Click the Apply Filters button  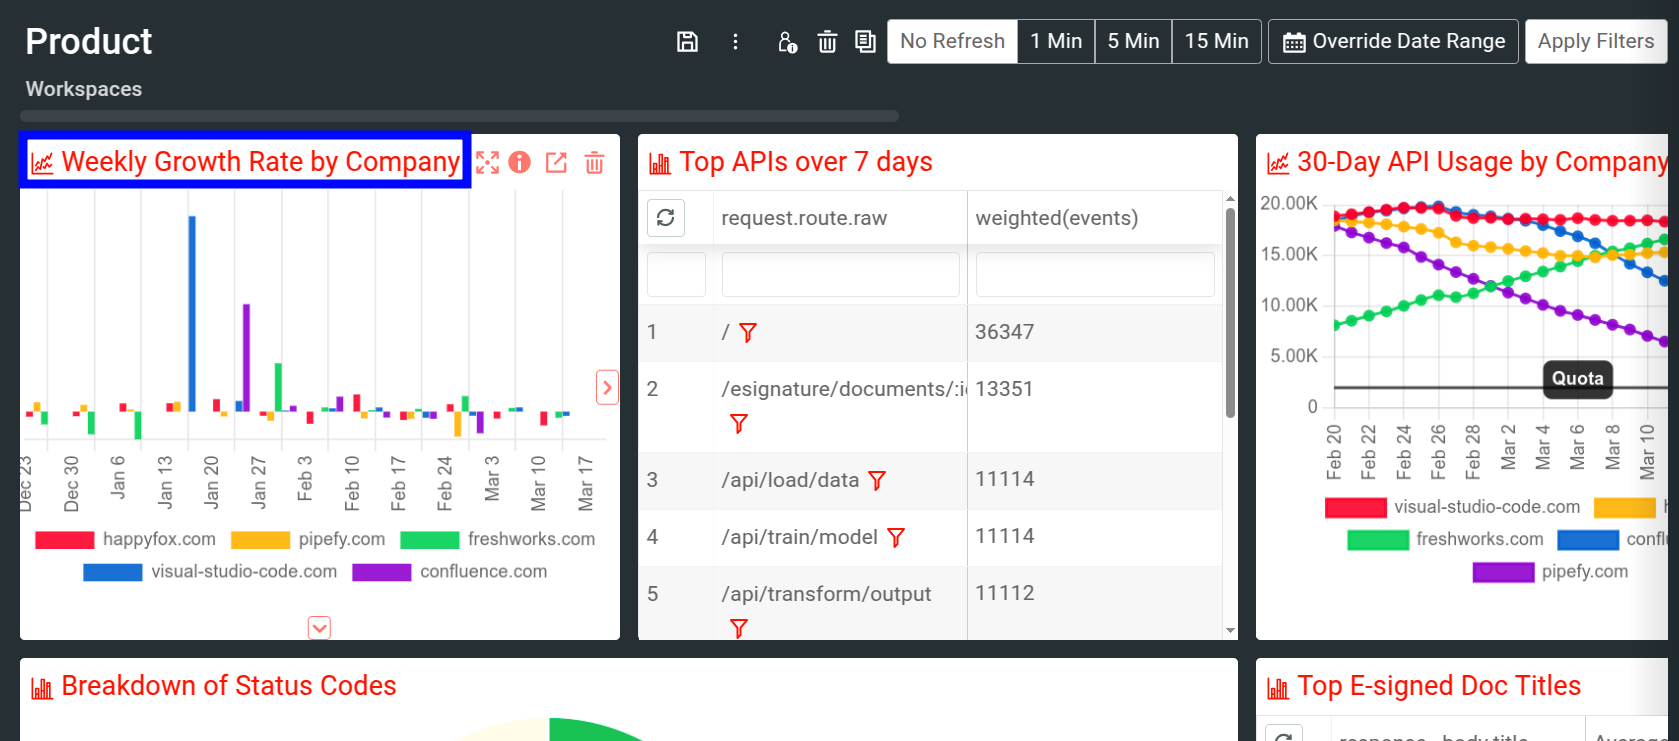tap(1595, 42)
